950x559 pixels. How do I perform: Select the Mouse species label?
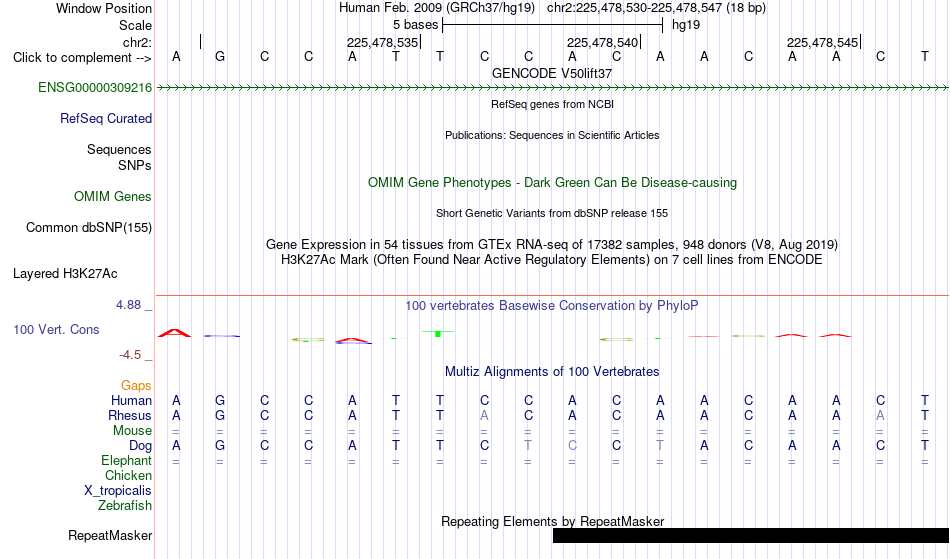133,431
